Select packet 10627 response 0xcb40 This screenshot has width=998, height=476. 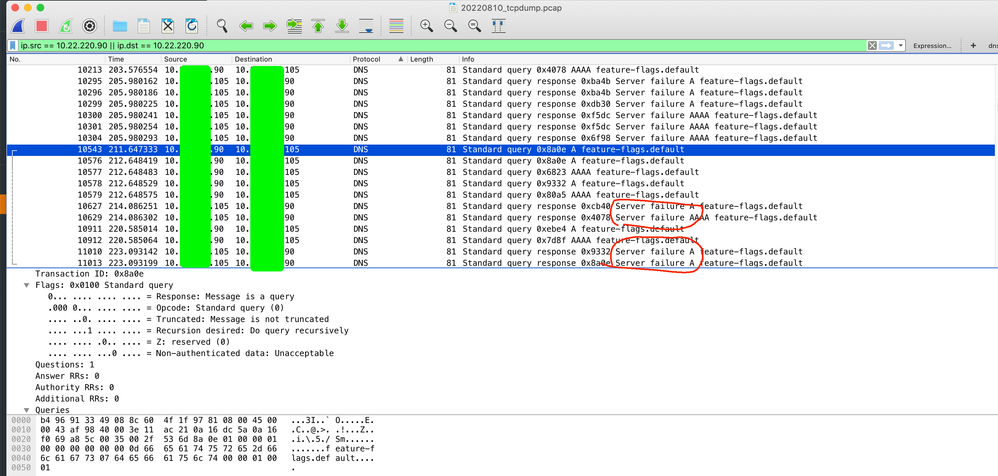502,206
